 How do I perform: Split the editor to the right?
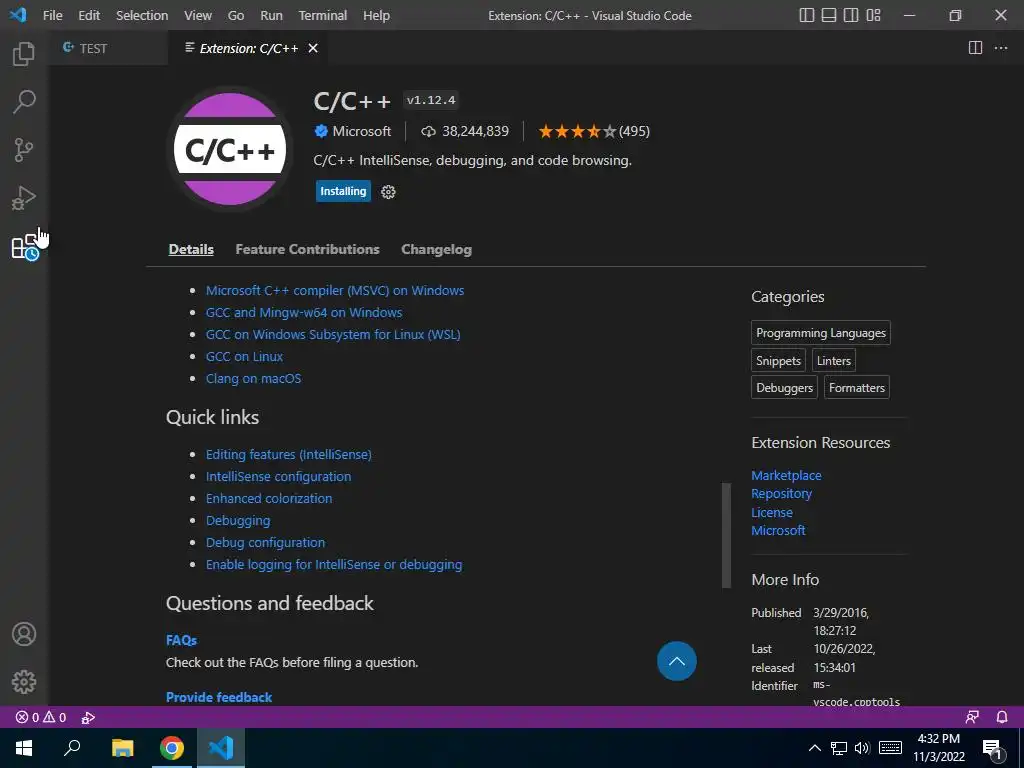coord(975,48)
